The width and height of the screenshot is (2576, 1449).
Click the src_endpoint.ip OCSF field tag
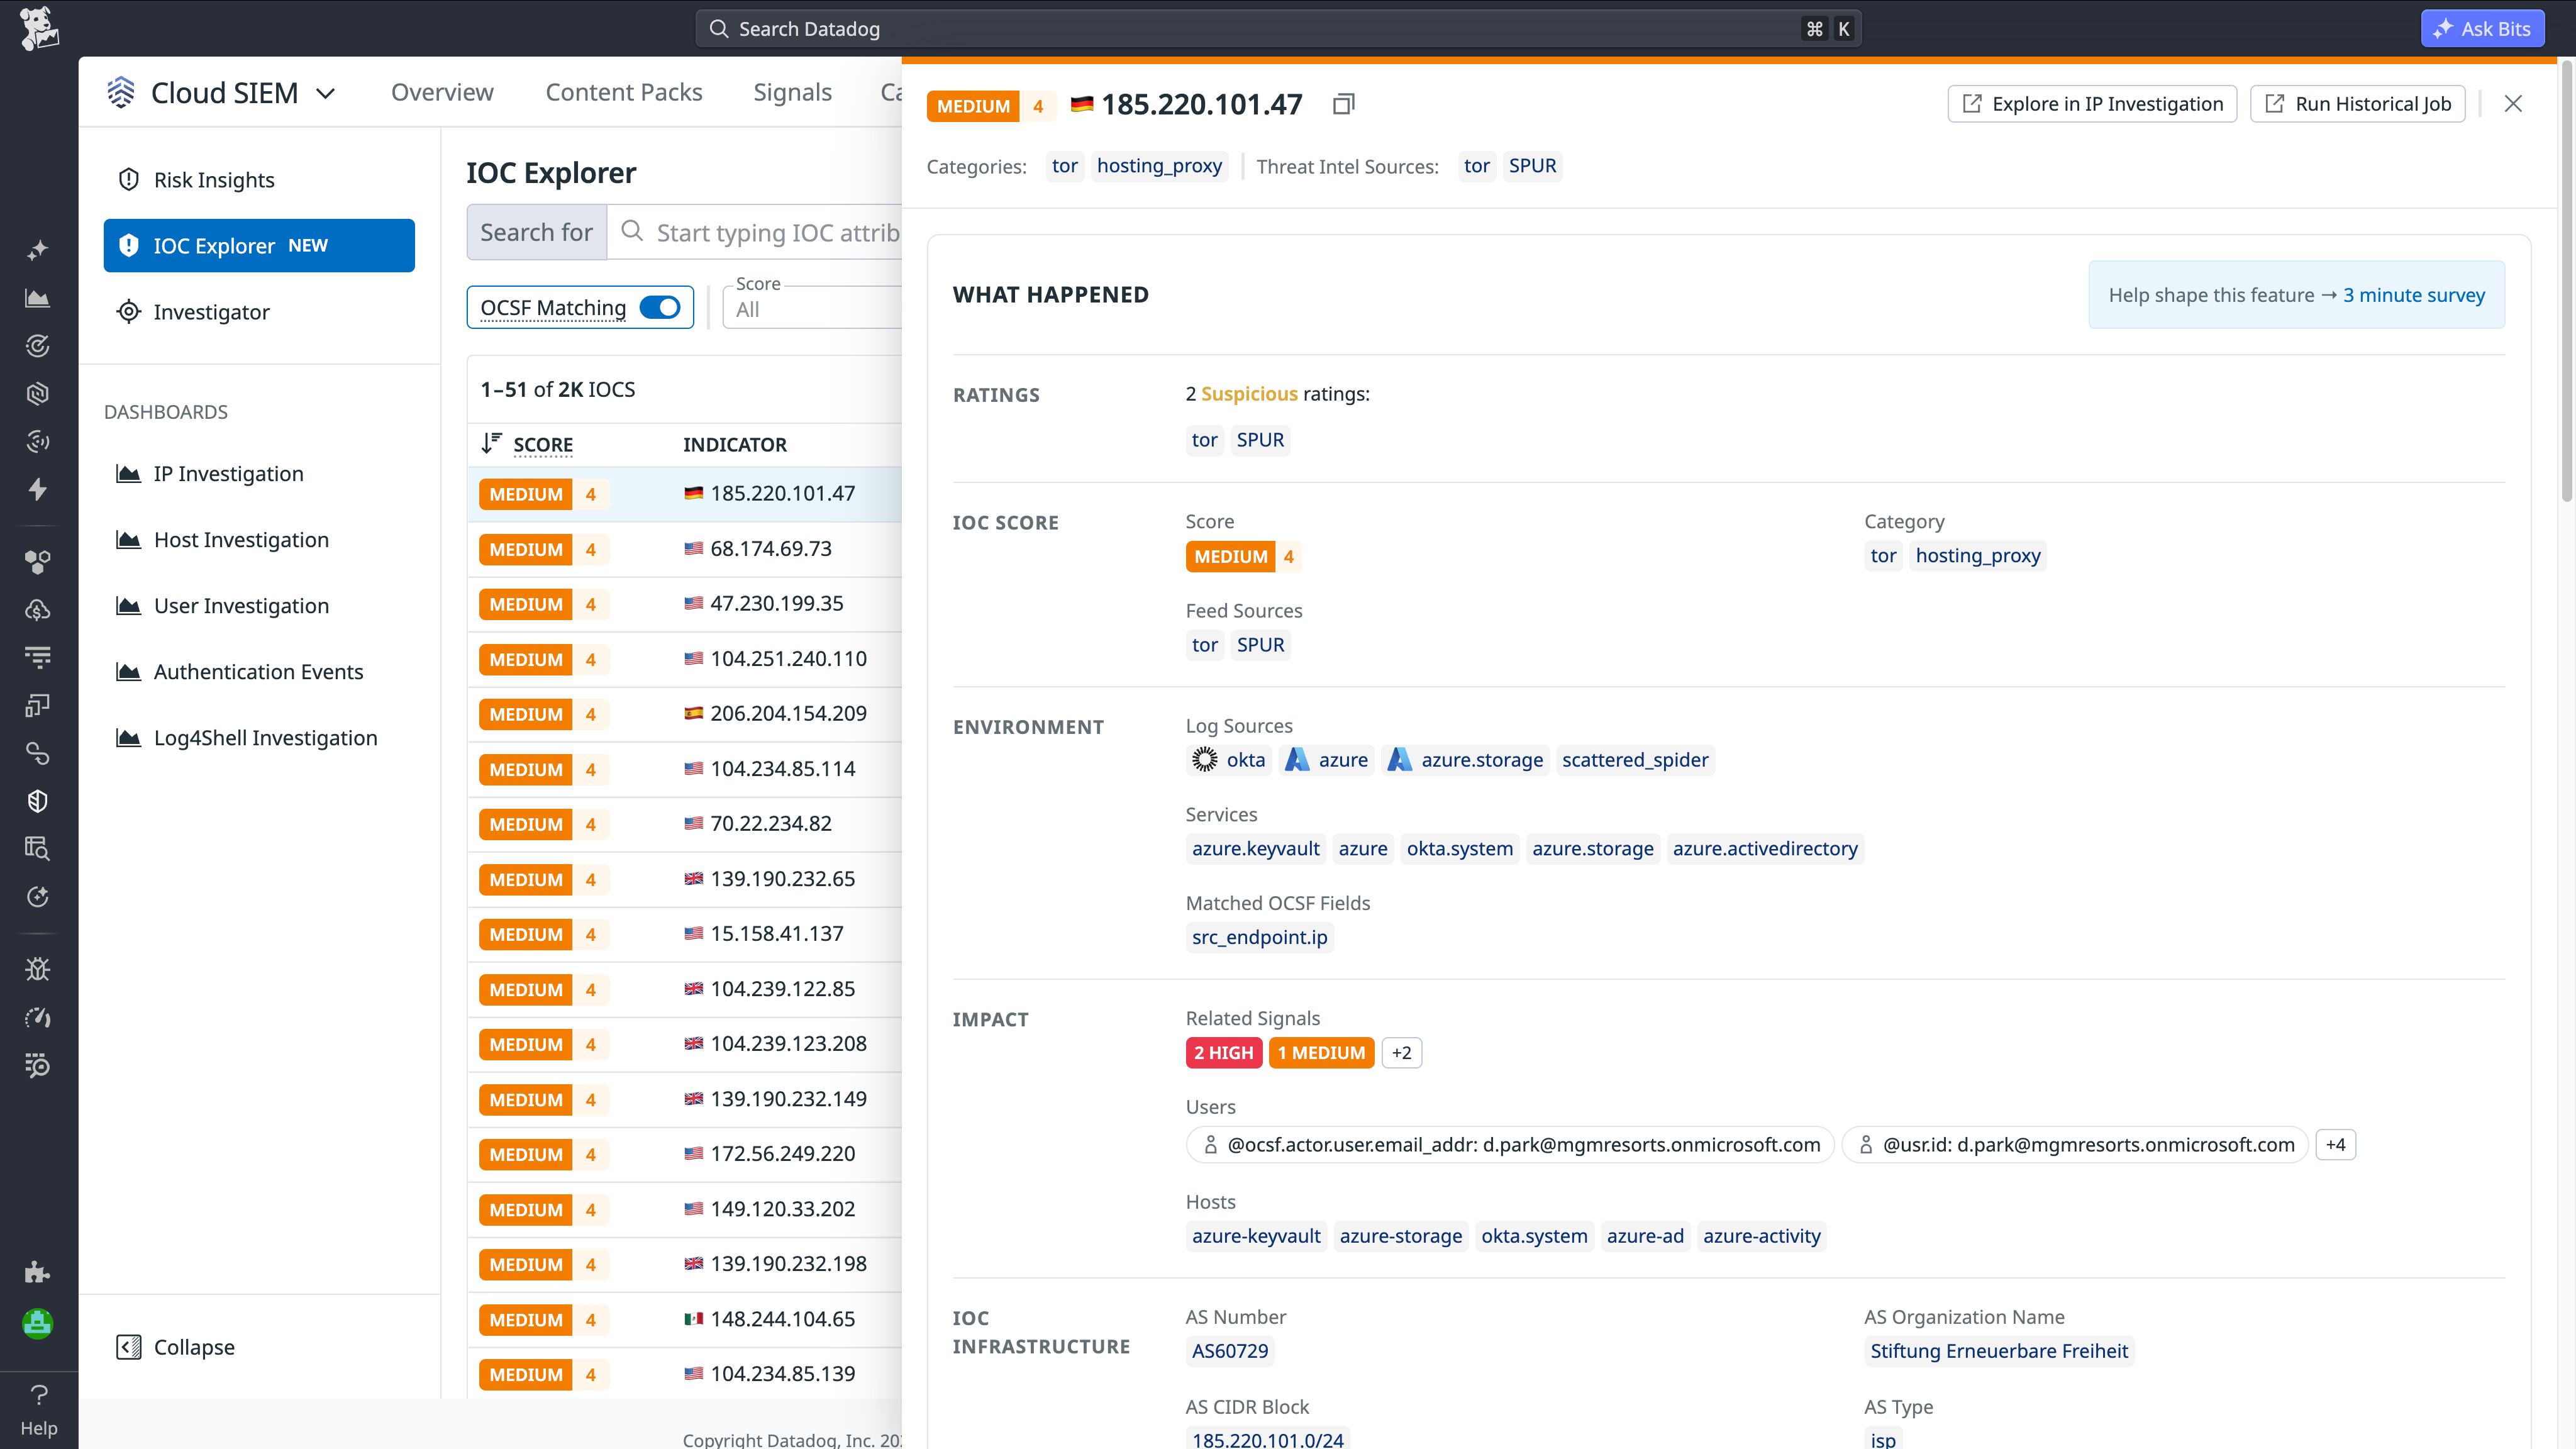pos(1260,937)
